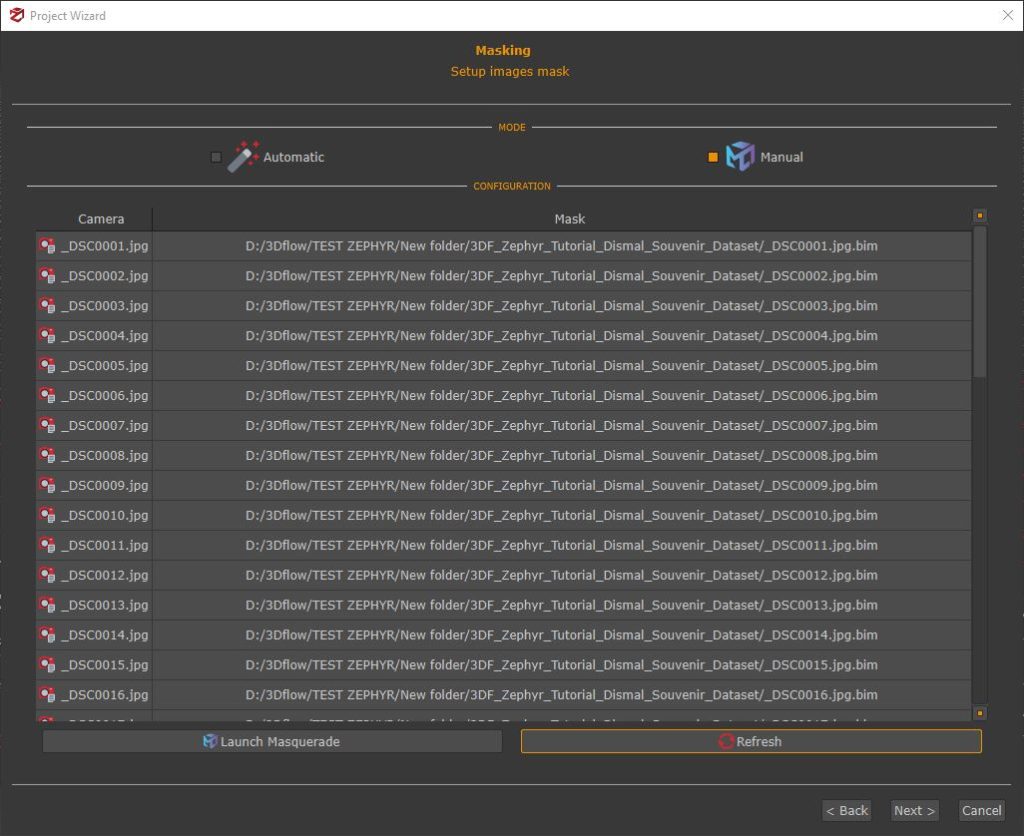1024x836 pixels.
Task: Toggle the Manual masking checkbox
Action: (713, 157)
